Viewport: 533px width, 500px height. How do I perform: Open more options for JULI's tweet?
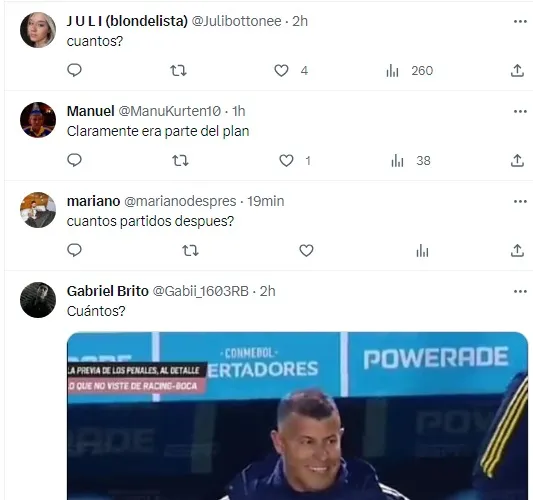[x=520, y=22]
